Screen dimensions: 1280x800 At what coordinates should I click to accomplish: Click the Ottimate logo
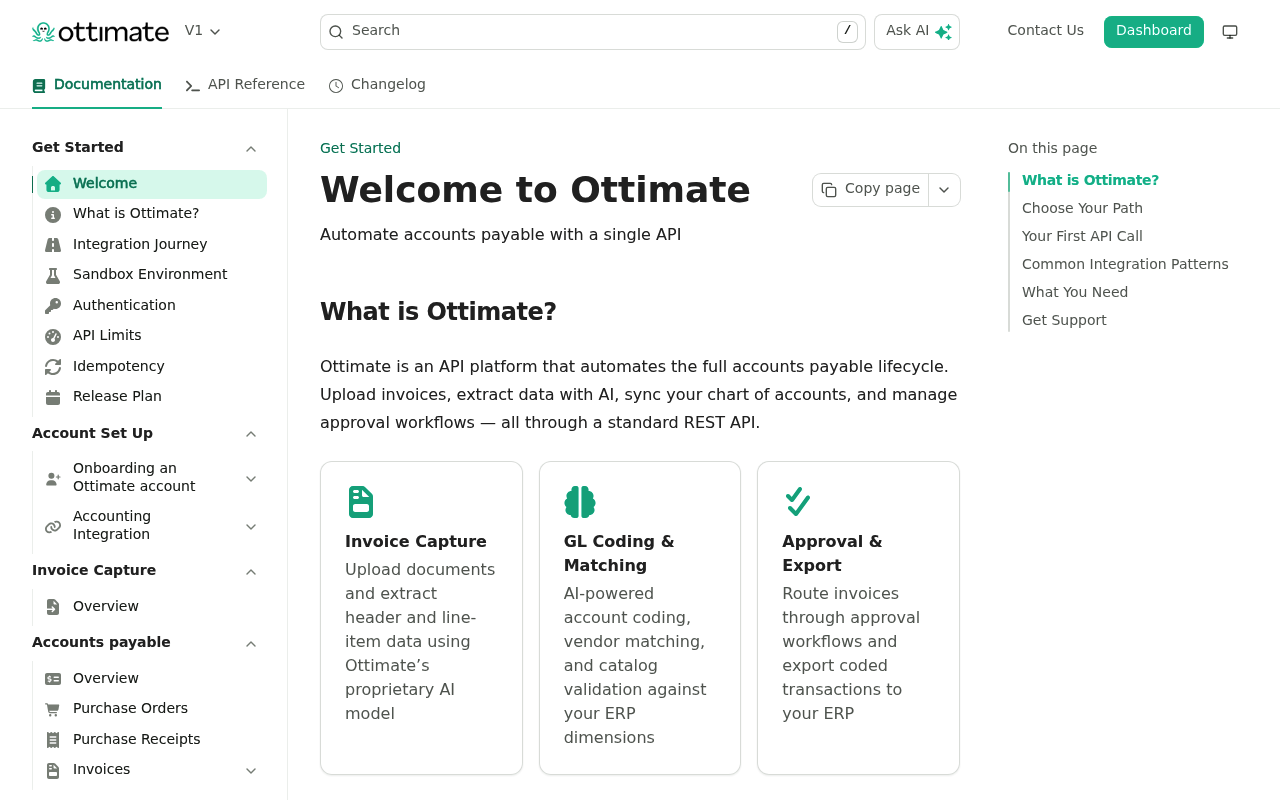point(100,32)
